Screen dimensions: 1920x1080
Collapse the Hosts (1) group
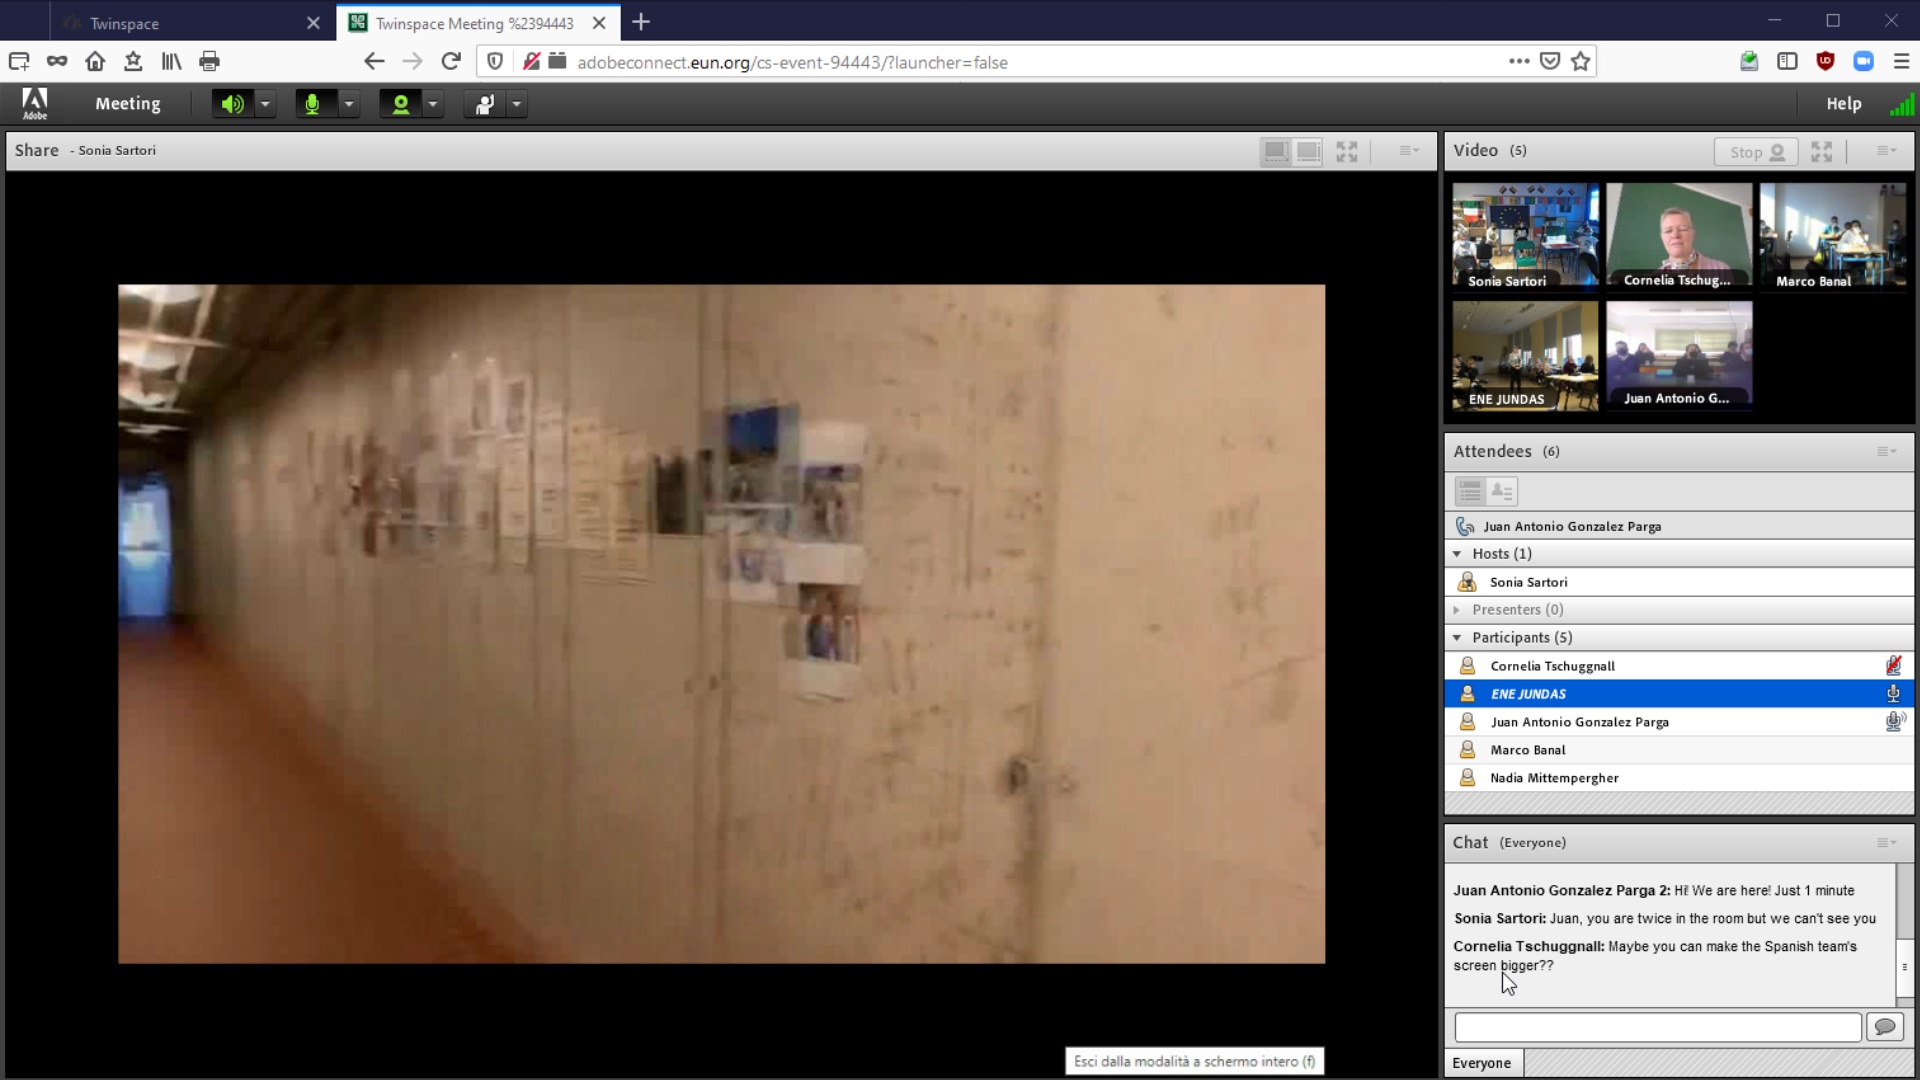[x=1457, y=554]
